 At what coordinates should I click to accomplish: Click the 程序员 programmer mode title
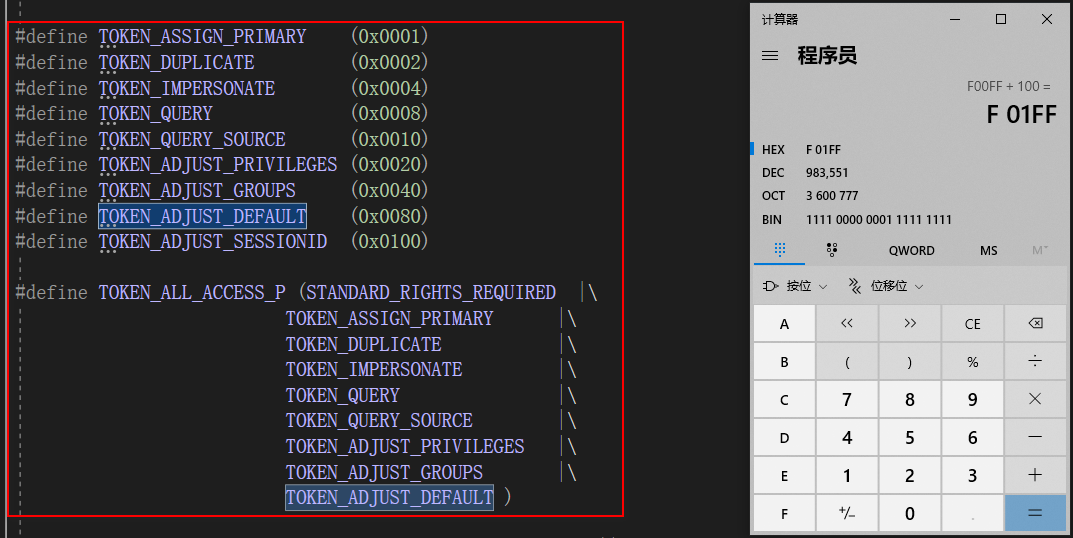point(827,55)
